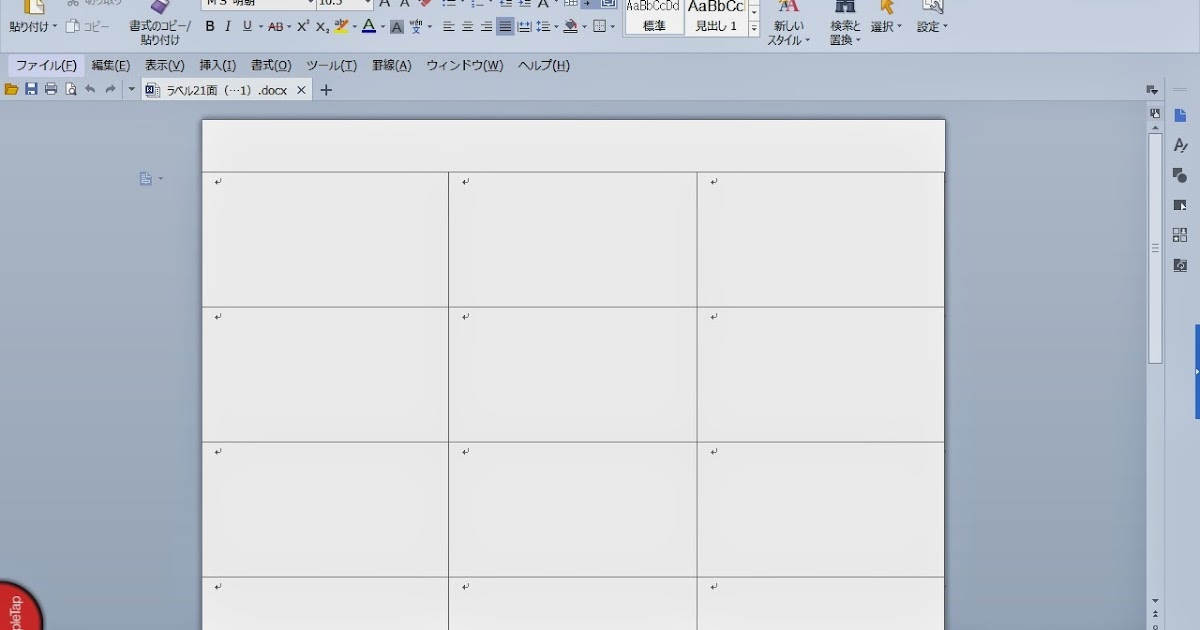Image resolution: width=1200 pixels, height=630 pixels.
Task: Select the 見出し 1 style
Action: tap(716, 17)
